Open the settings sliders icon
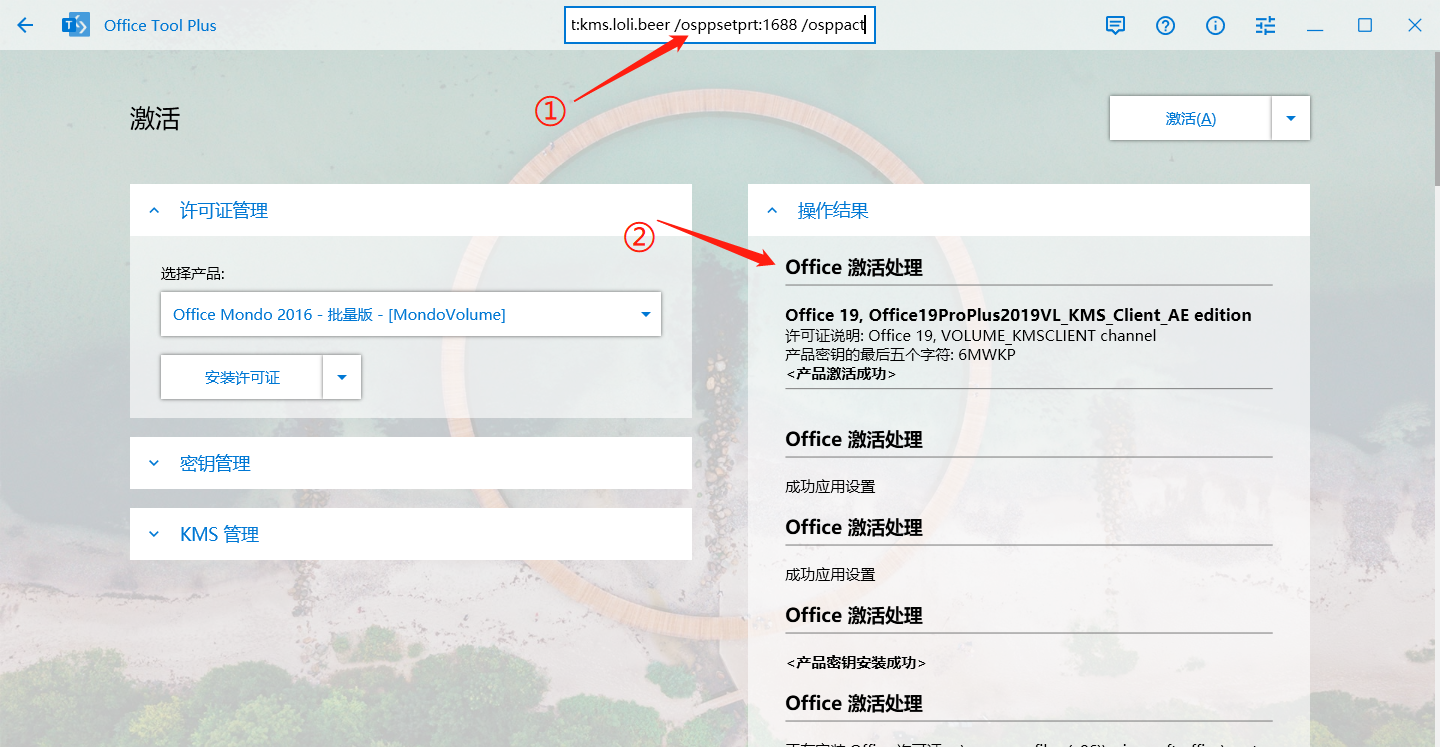This screenshot has height=747, width=1440. pos(1265,26)
